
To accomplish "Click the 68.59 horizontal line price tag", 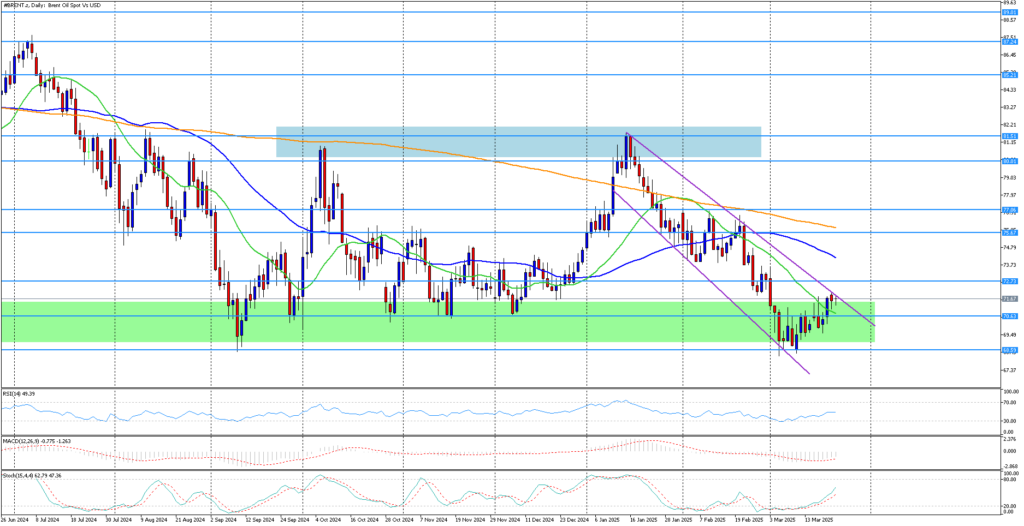I will (1009, 350).
